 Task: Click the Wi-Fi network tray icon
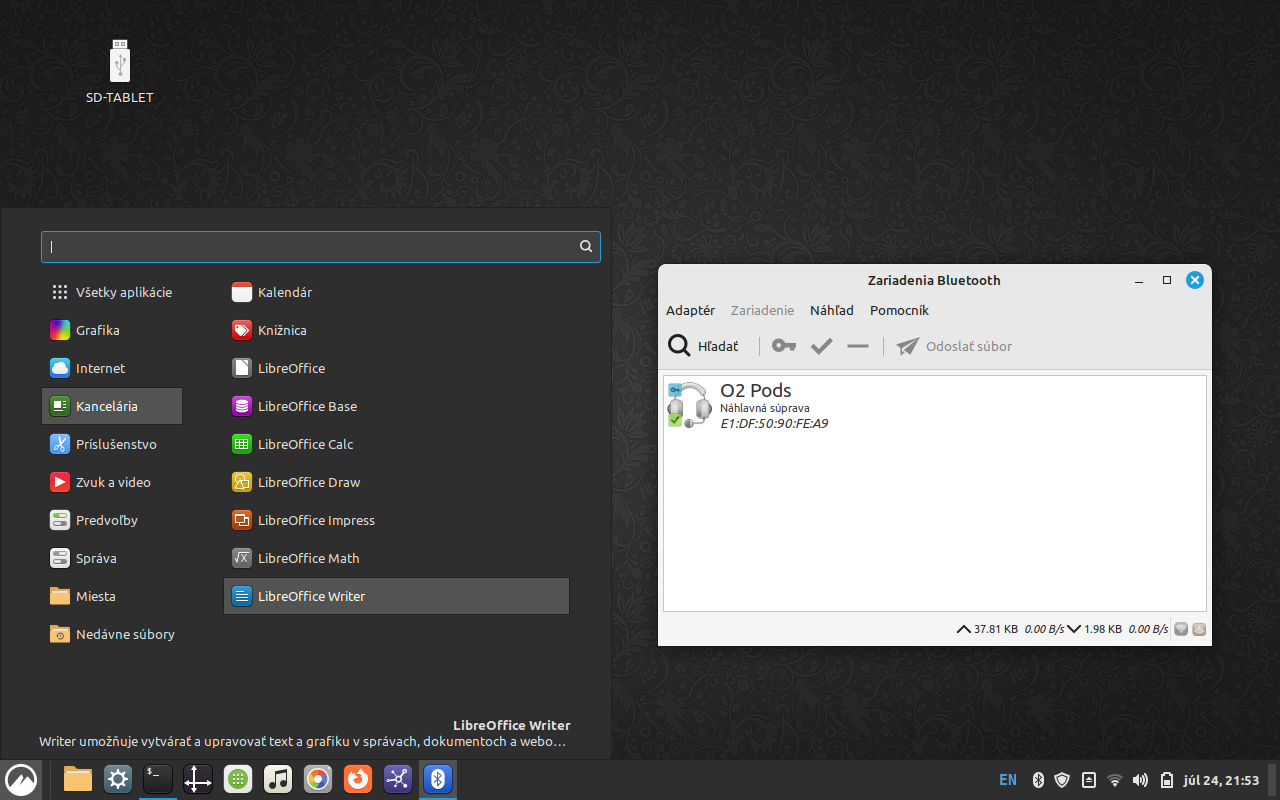1115,780
